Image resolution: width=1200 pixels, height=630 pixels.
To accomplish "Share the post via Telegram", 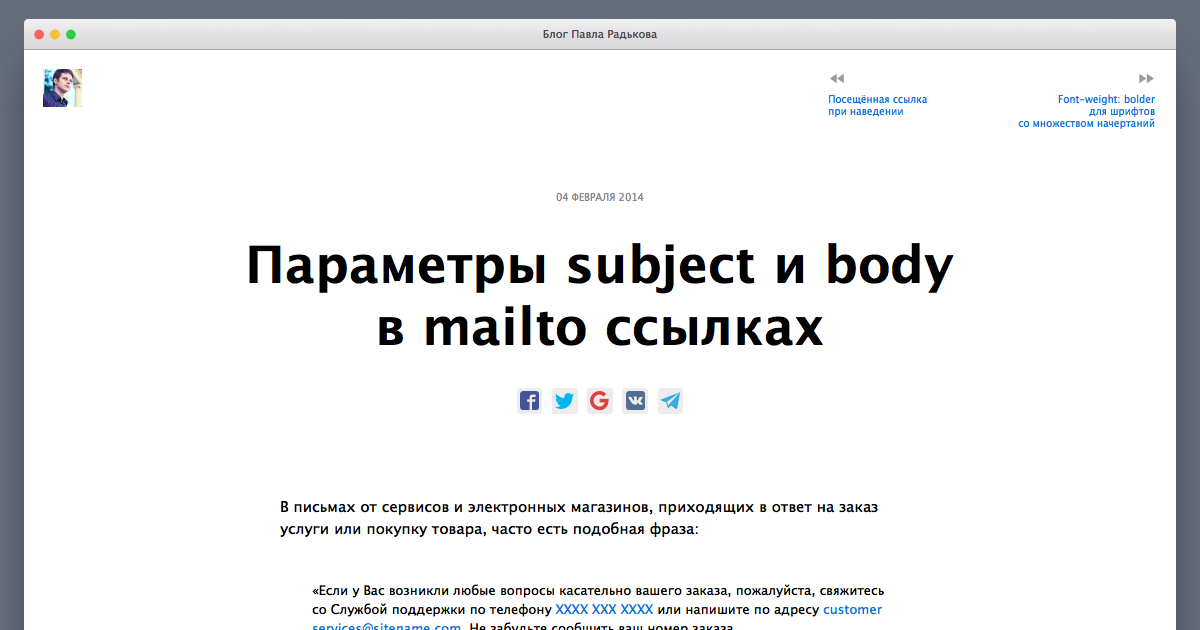I will coord(670,400).
